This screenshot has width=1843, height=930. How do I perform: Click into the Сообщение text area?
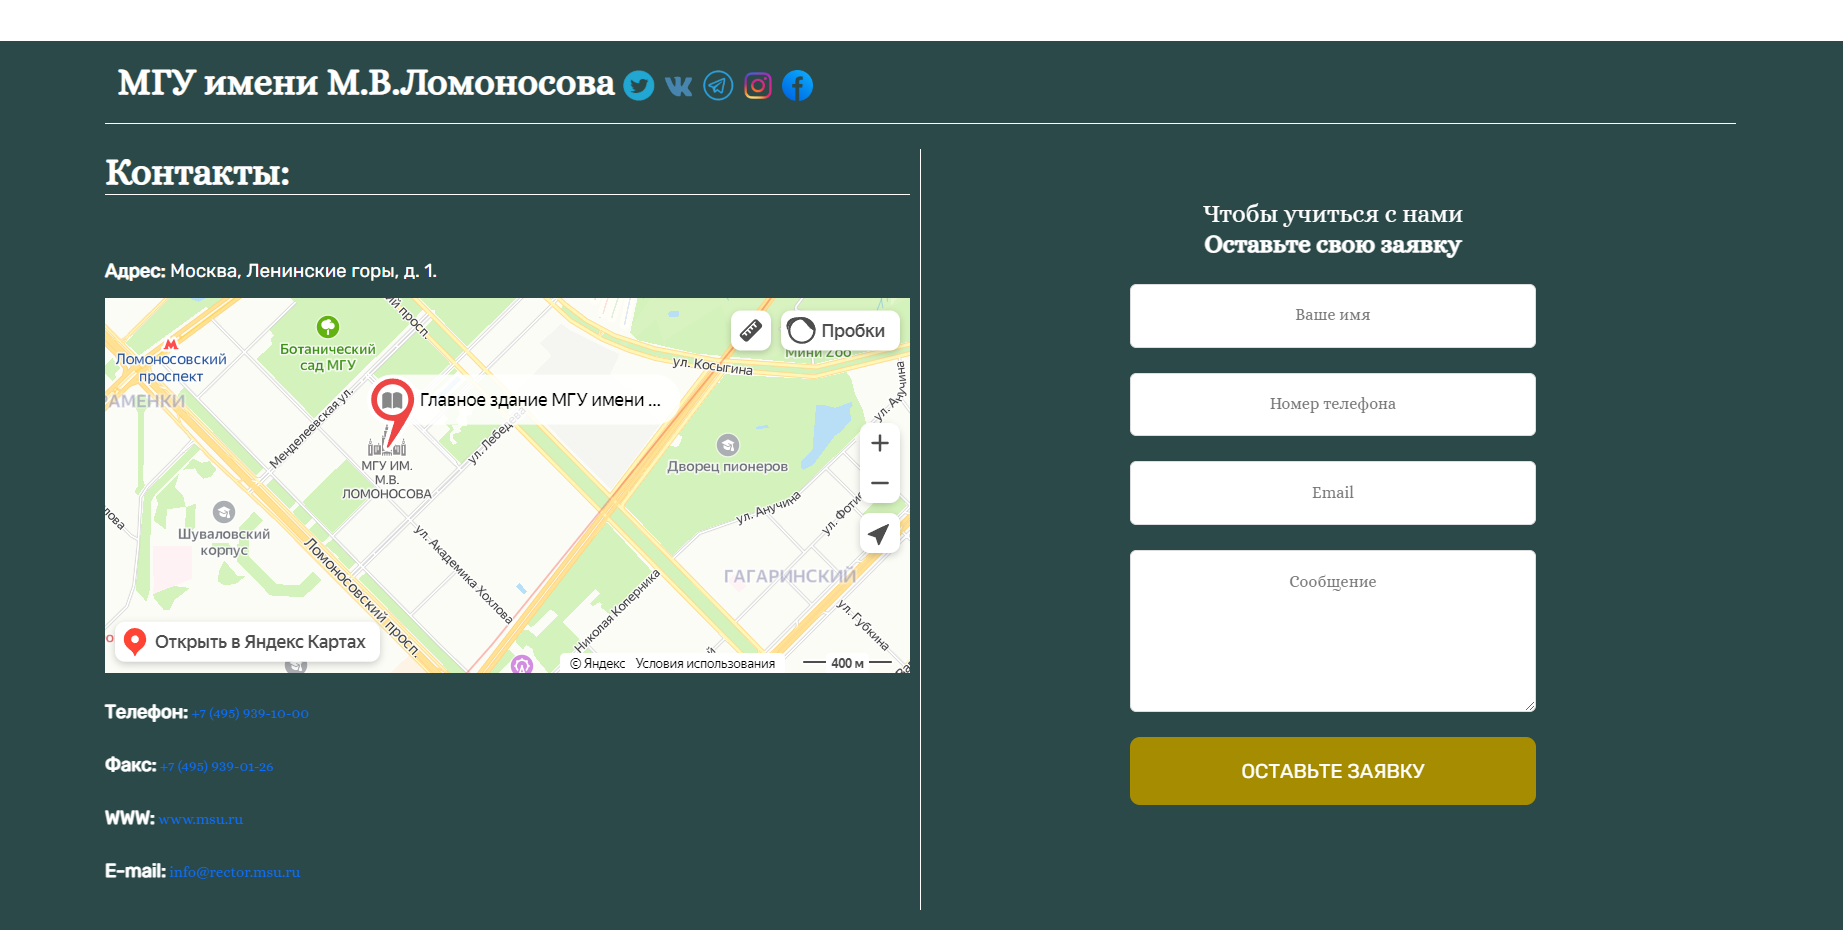pyautogui.click(x=1332, y=631)
